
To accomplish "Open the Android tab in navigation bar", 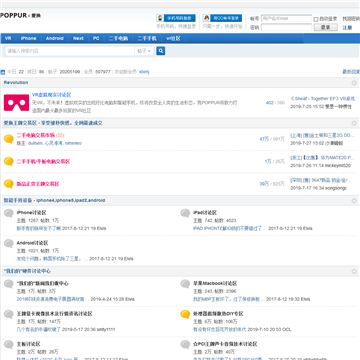I will (x=55, y=38).
